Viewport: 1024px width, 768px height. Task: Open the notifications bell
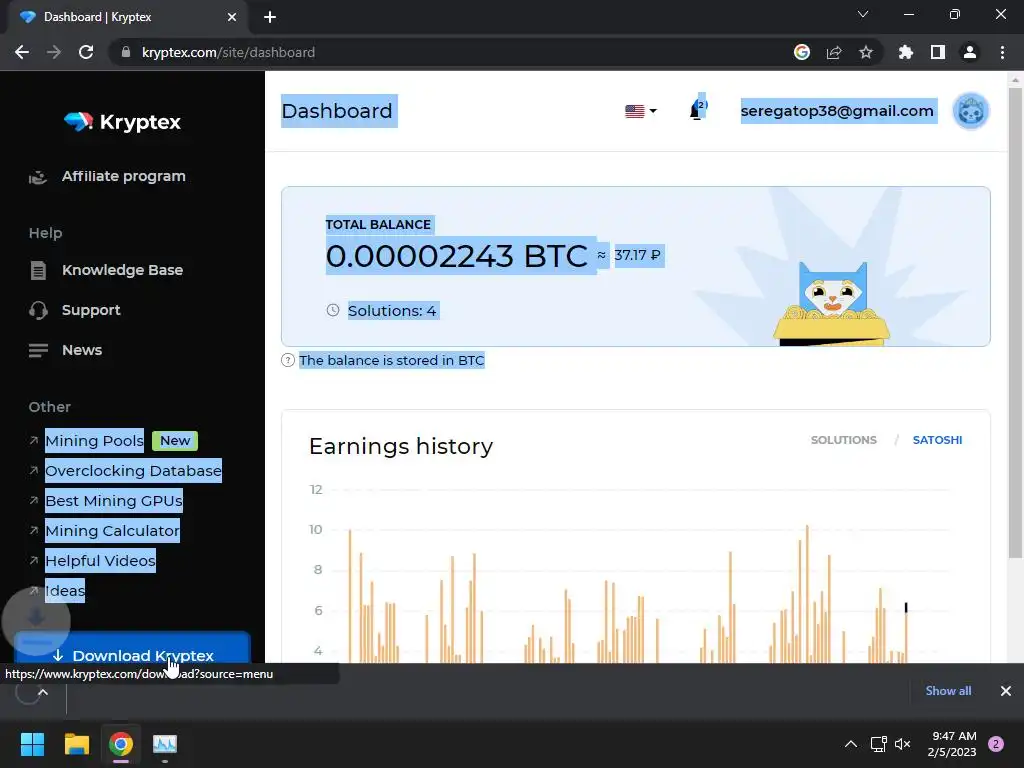coord(697,109)
